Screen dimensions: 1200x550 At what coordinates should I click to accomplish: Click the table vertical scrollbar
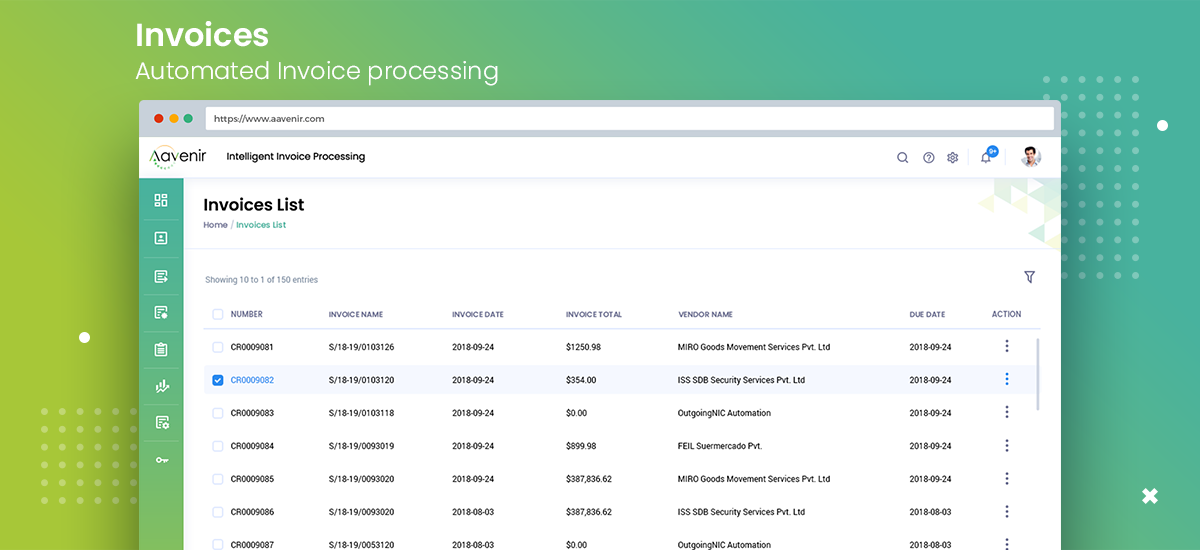click(1037, 373)
